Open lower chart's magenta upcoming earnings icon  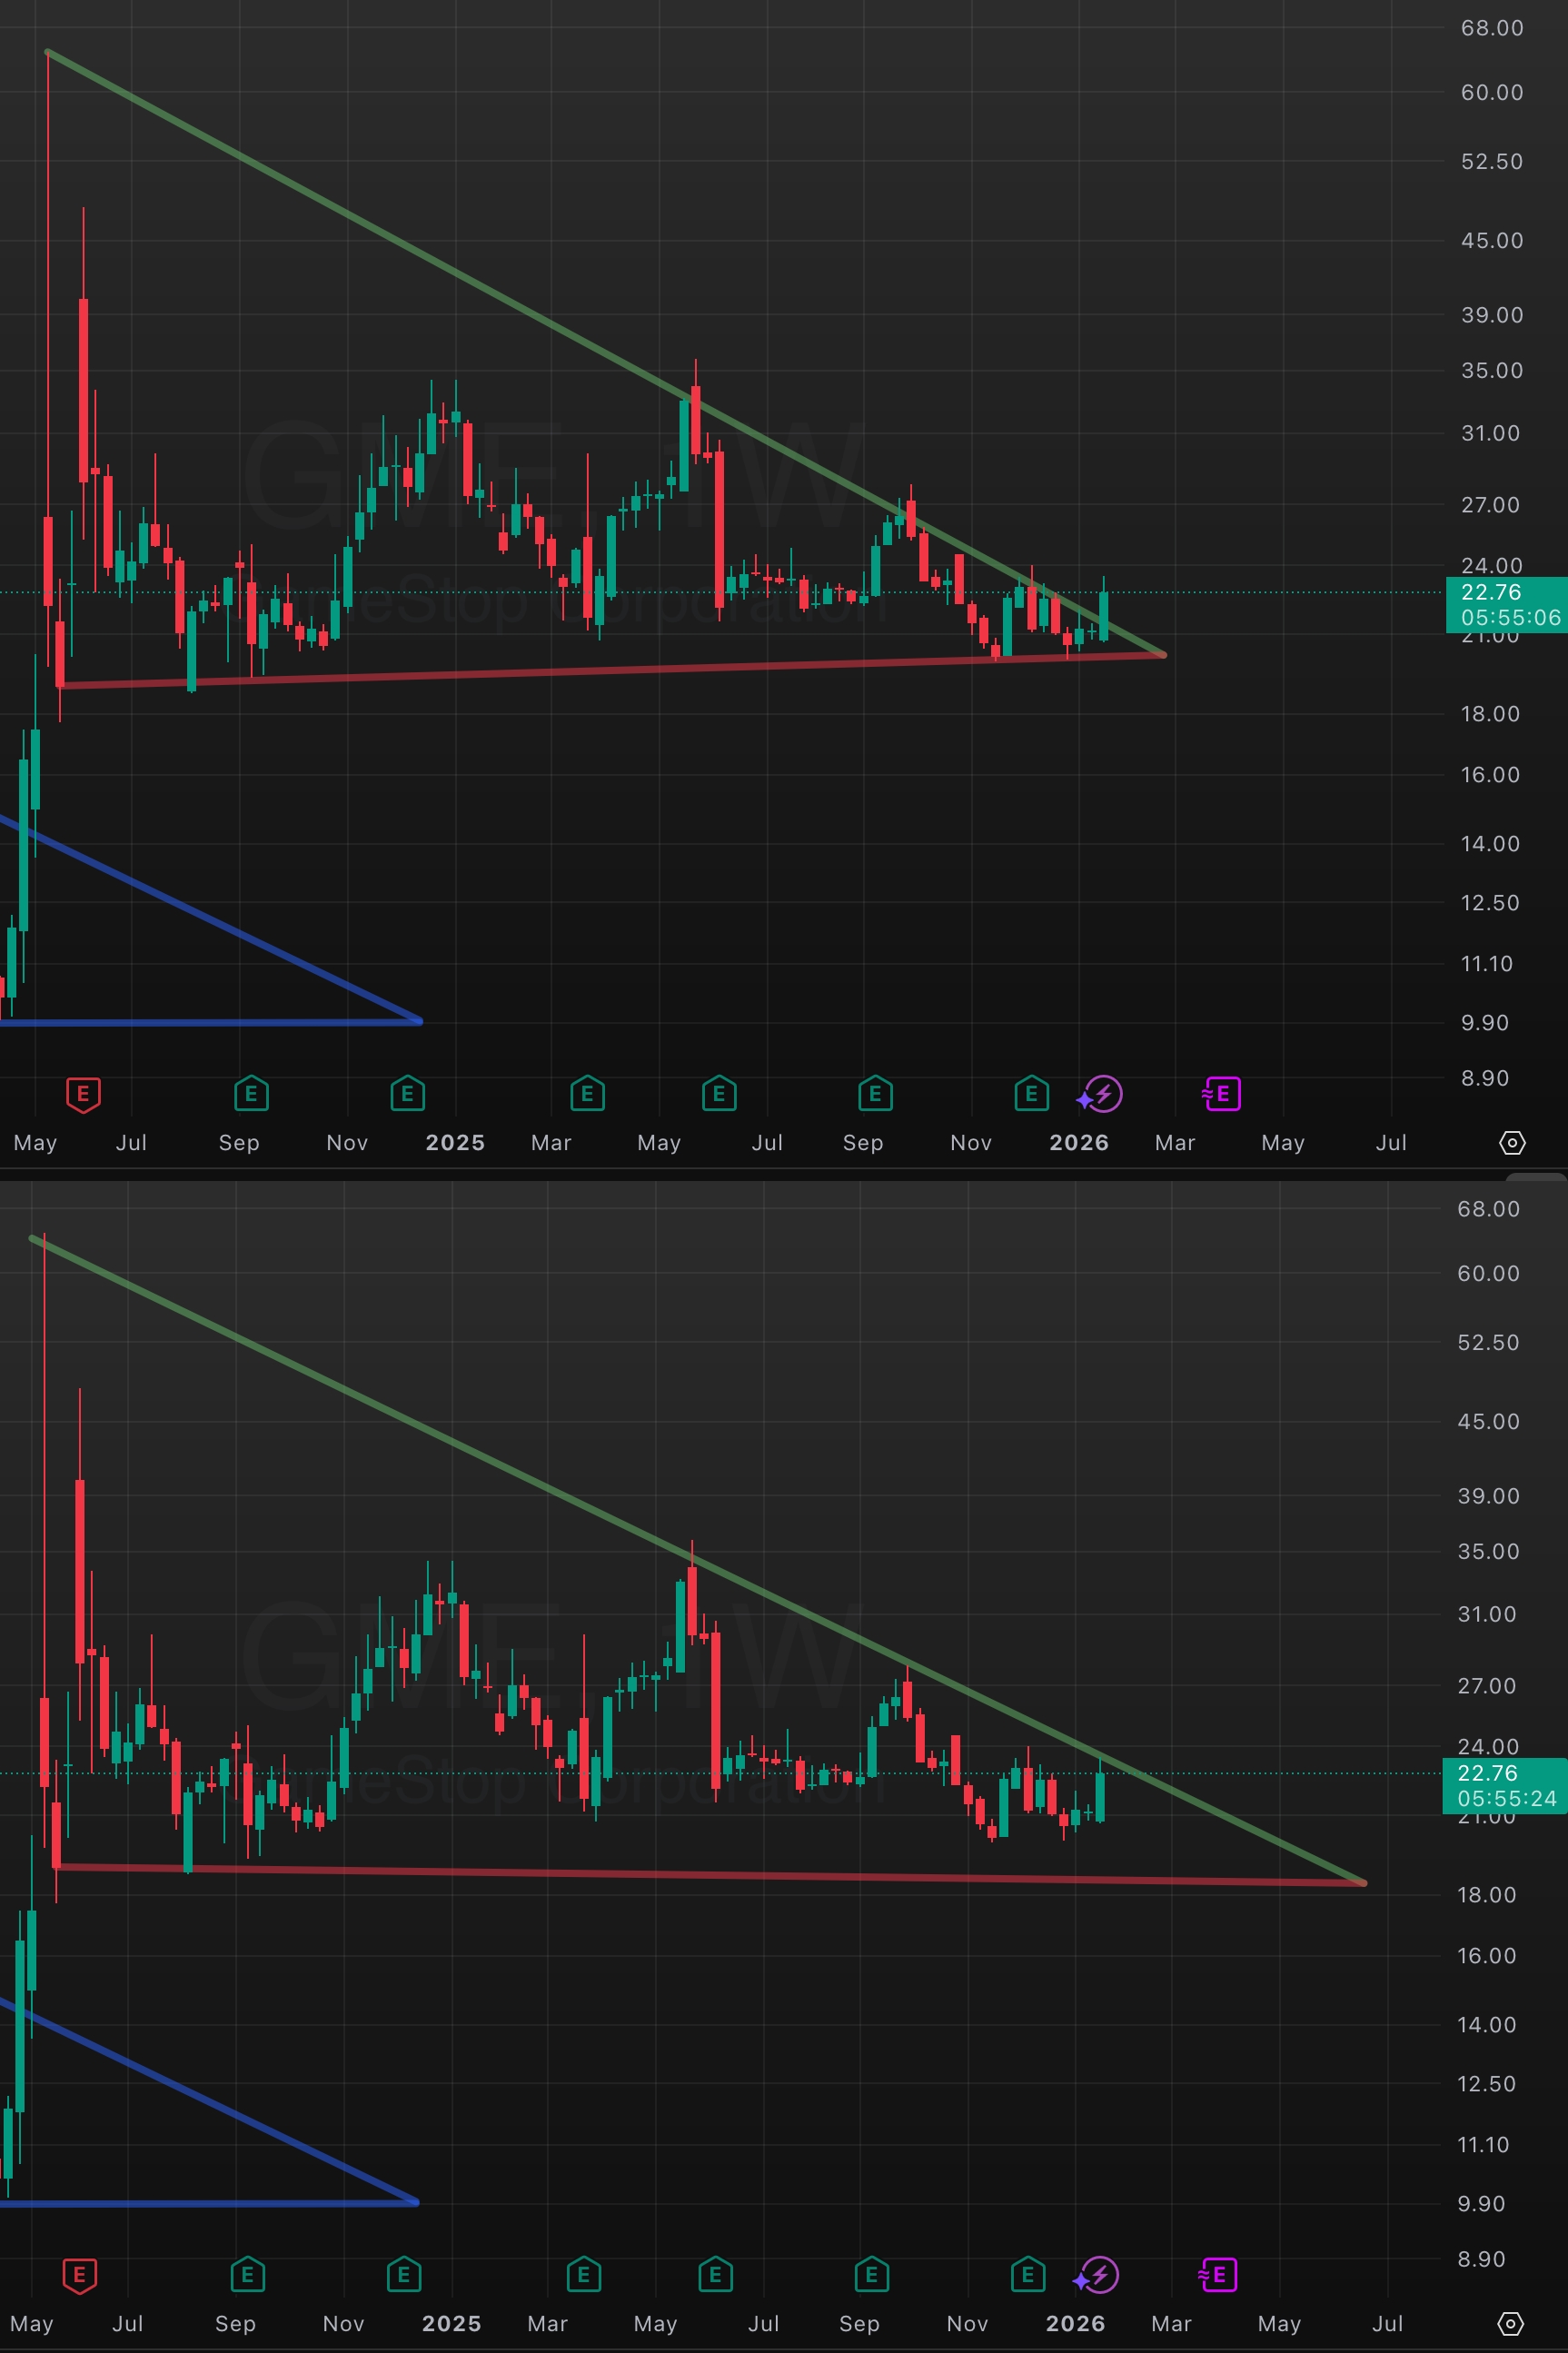click(x=1218, y=2275)
